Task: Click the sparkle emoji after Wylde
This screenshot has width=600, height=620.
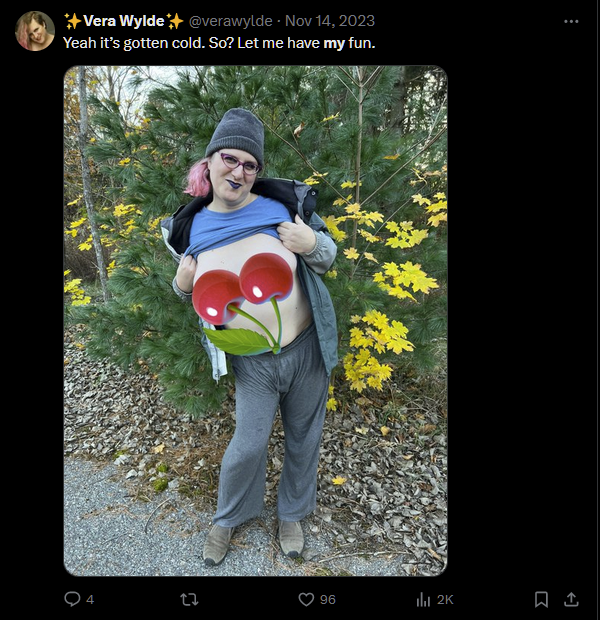Action: pos(175,21)
